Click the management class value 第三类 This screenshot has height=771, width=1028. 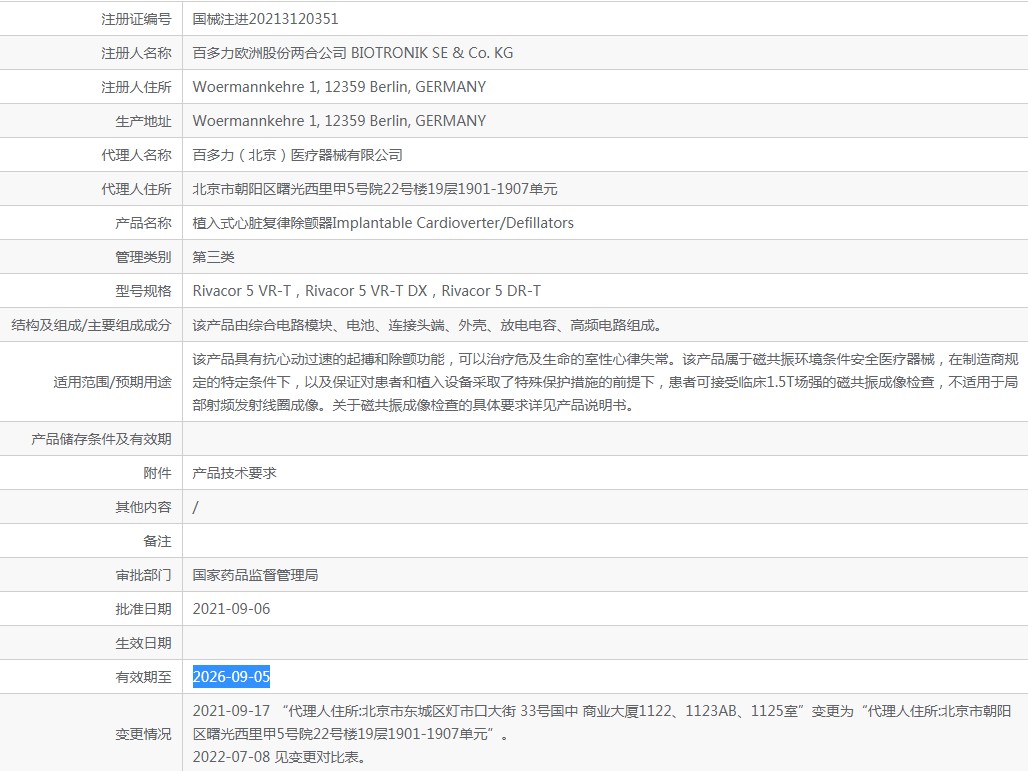point(214,257)
